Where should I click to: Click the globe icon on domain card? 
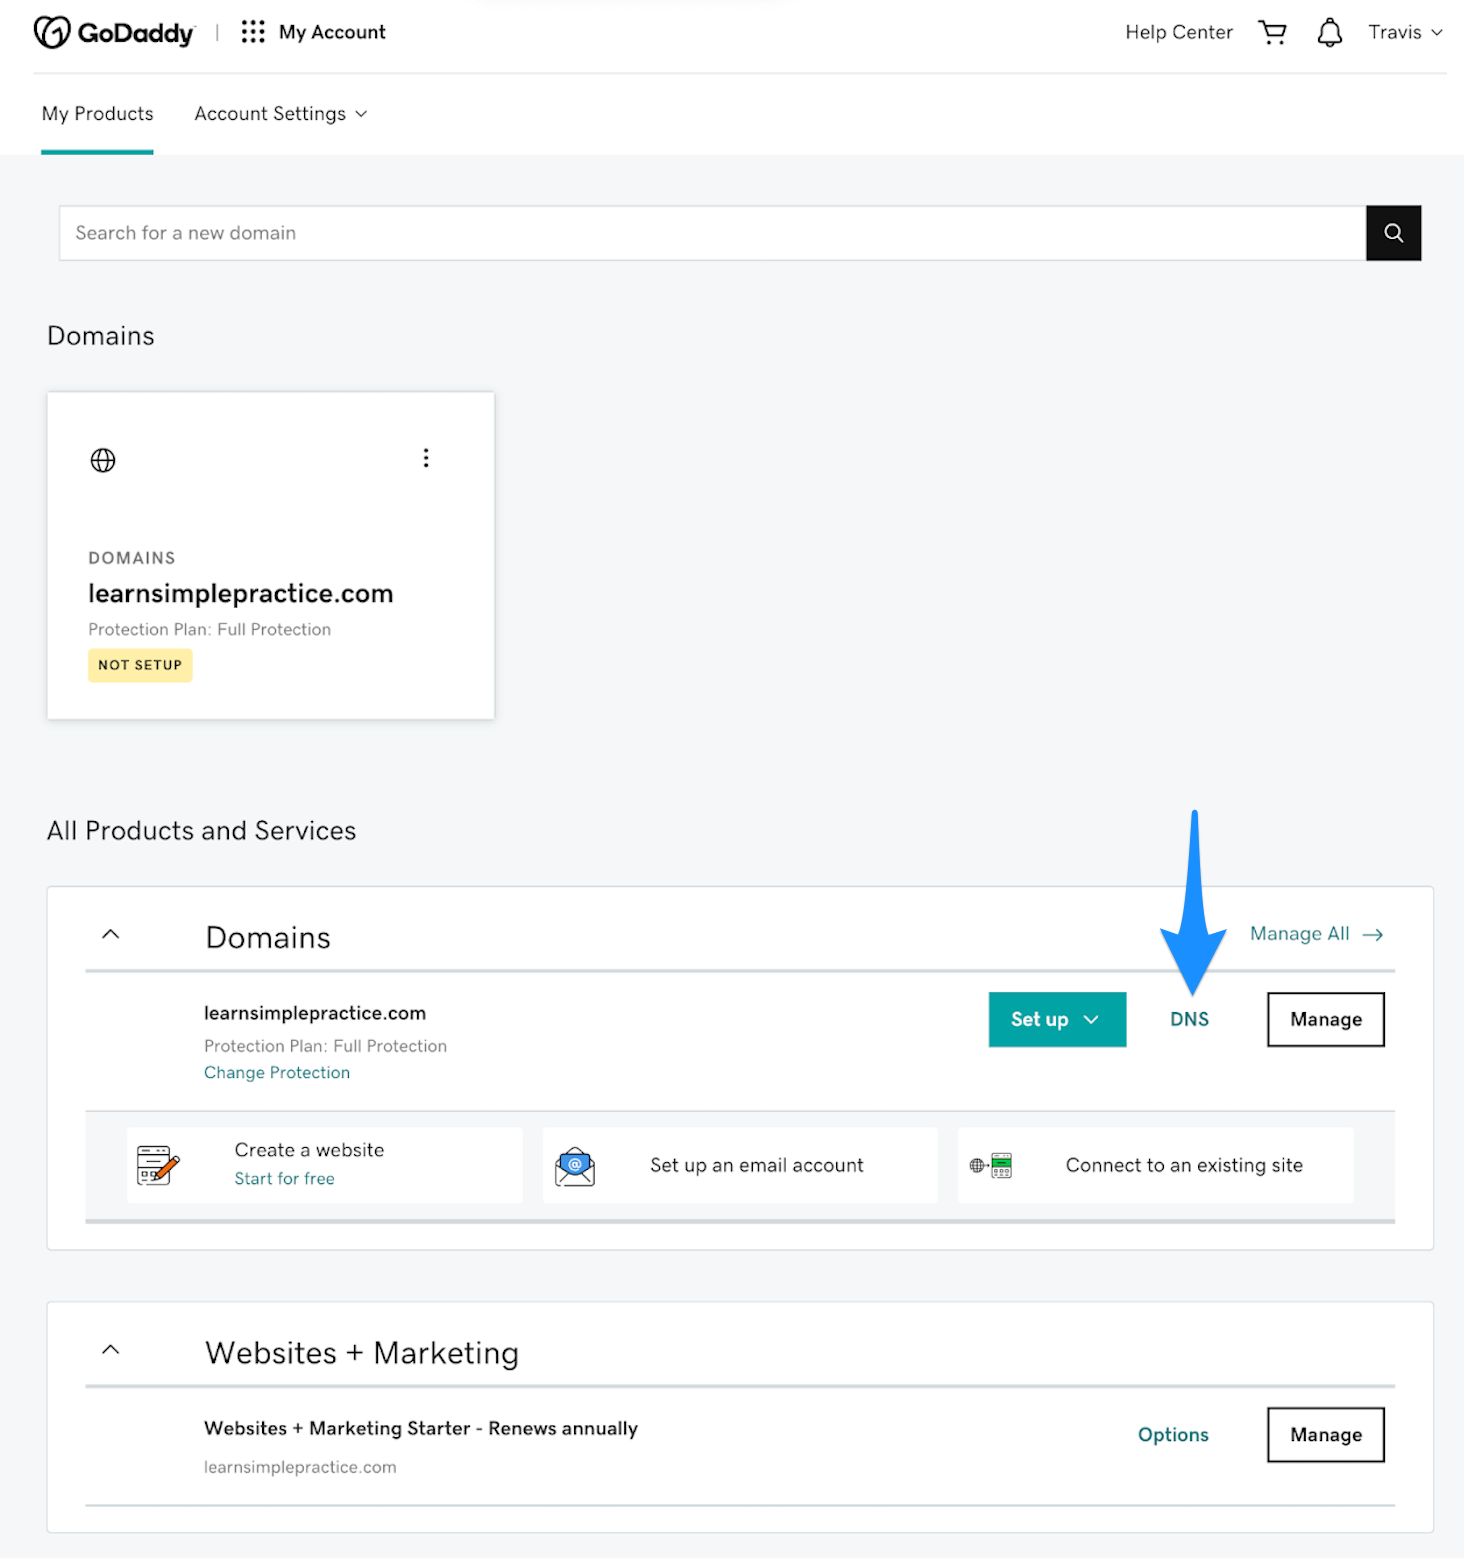[x=103, y=460]
